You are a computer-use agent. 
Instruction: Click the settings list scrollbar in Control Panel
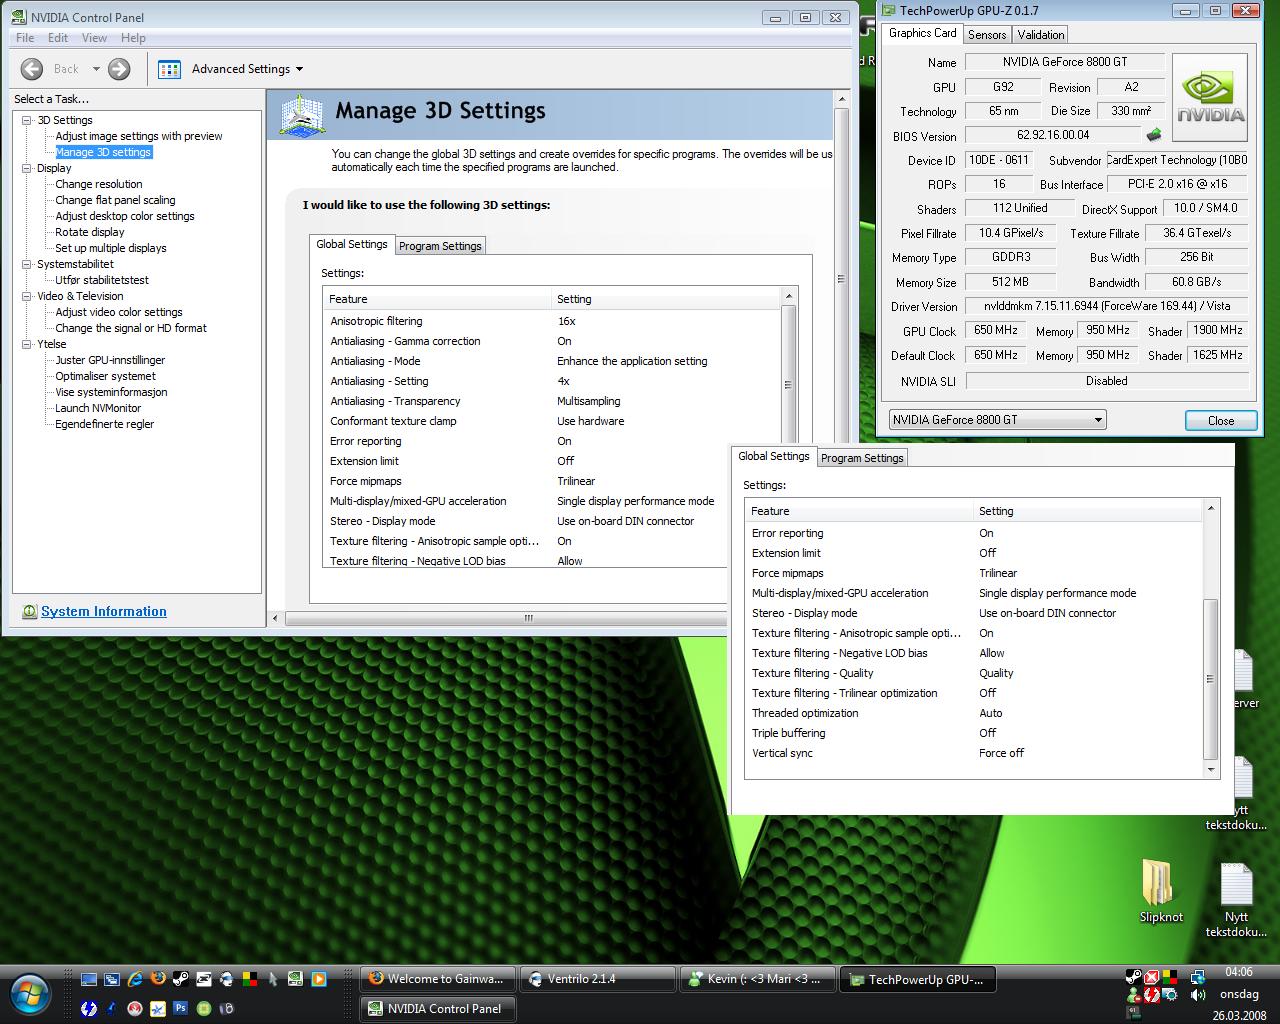788,384
